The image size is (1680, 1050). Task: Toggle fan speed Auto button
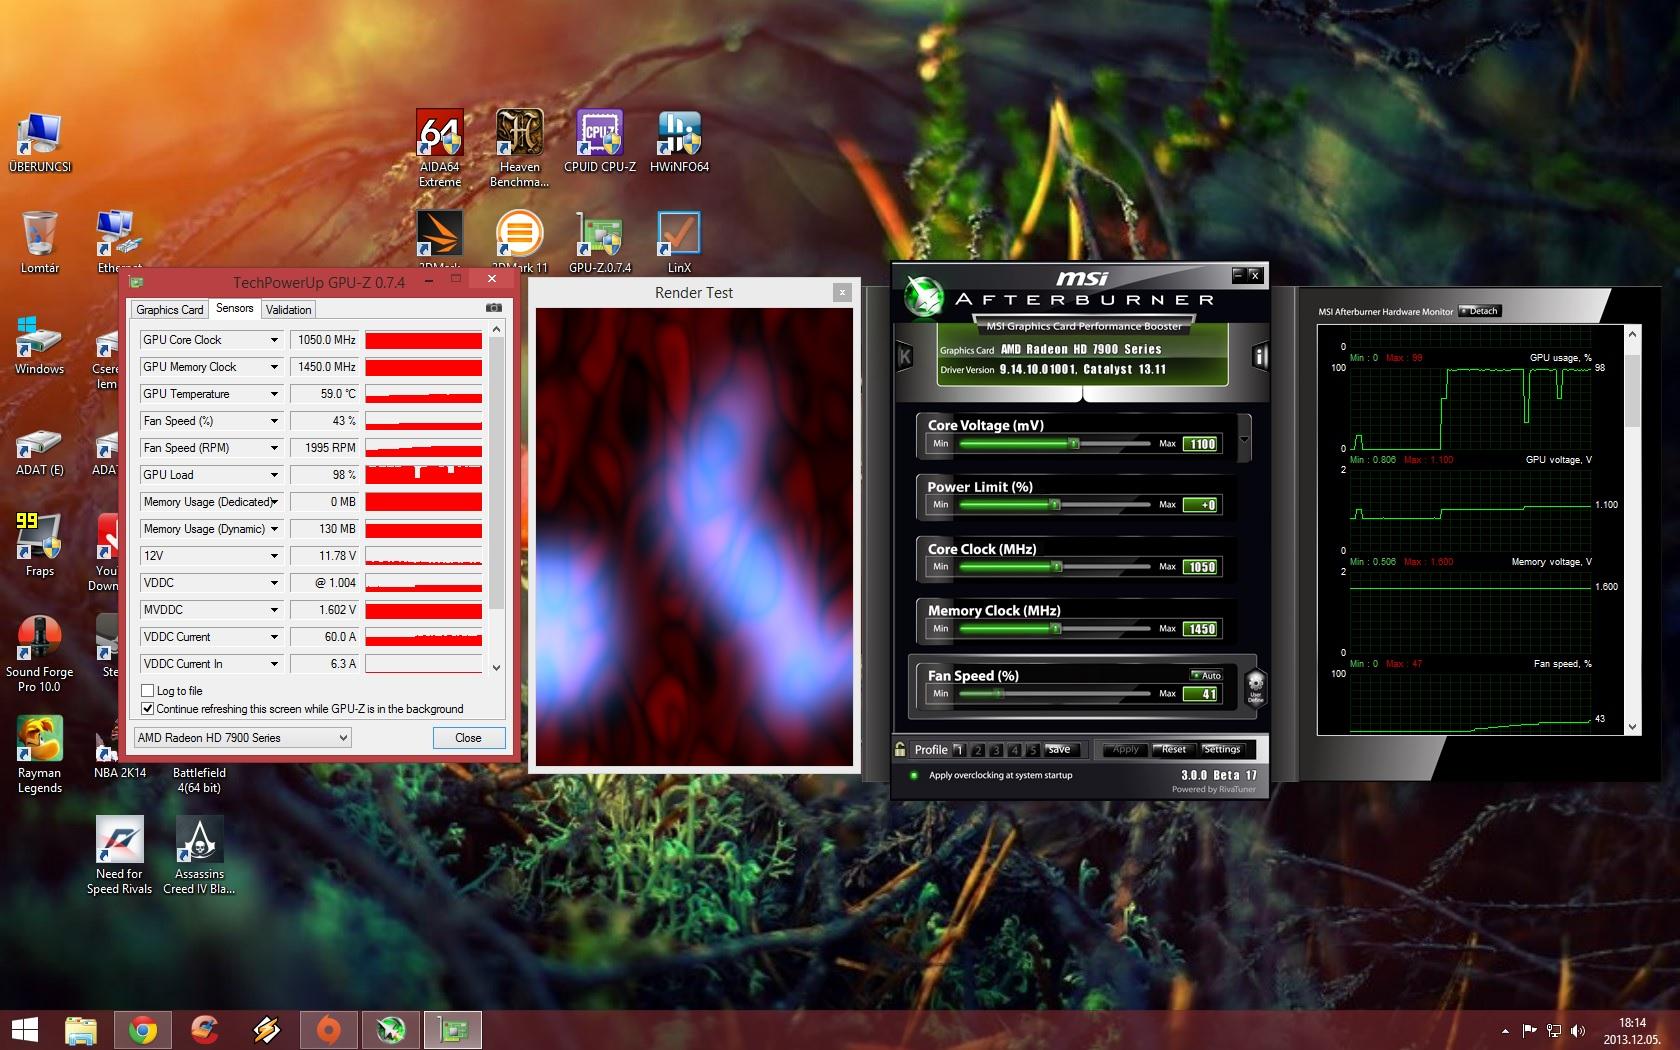tap(1206, 675)
